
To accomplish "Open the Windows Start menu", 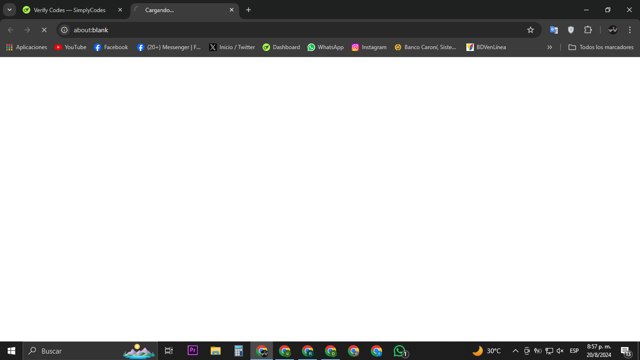I will pyautogui.click(x=11, y=351).
